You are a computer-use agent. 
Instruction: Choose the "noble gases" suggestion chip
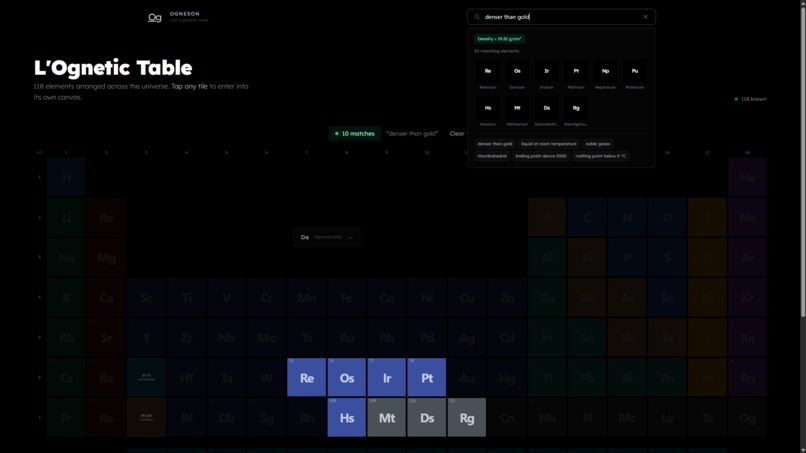coord(598,144)
